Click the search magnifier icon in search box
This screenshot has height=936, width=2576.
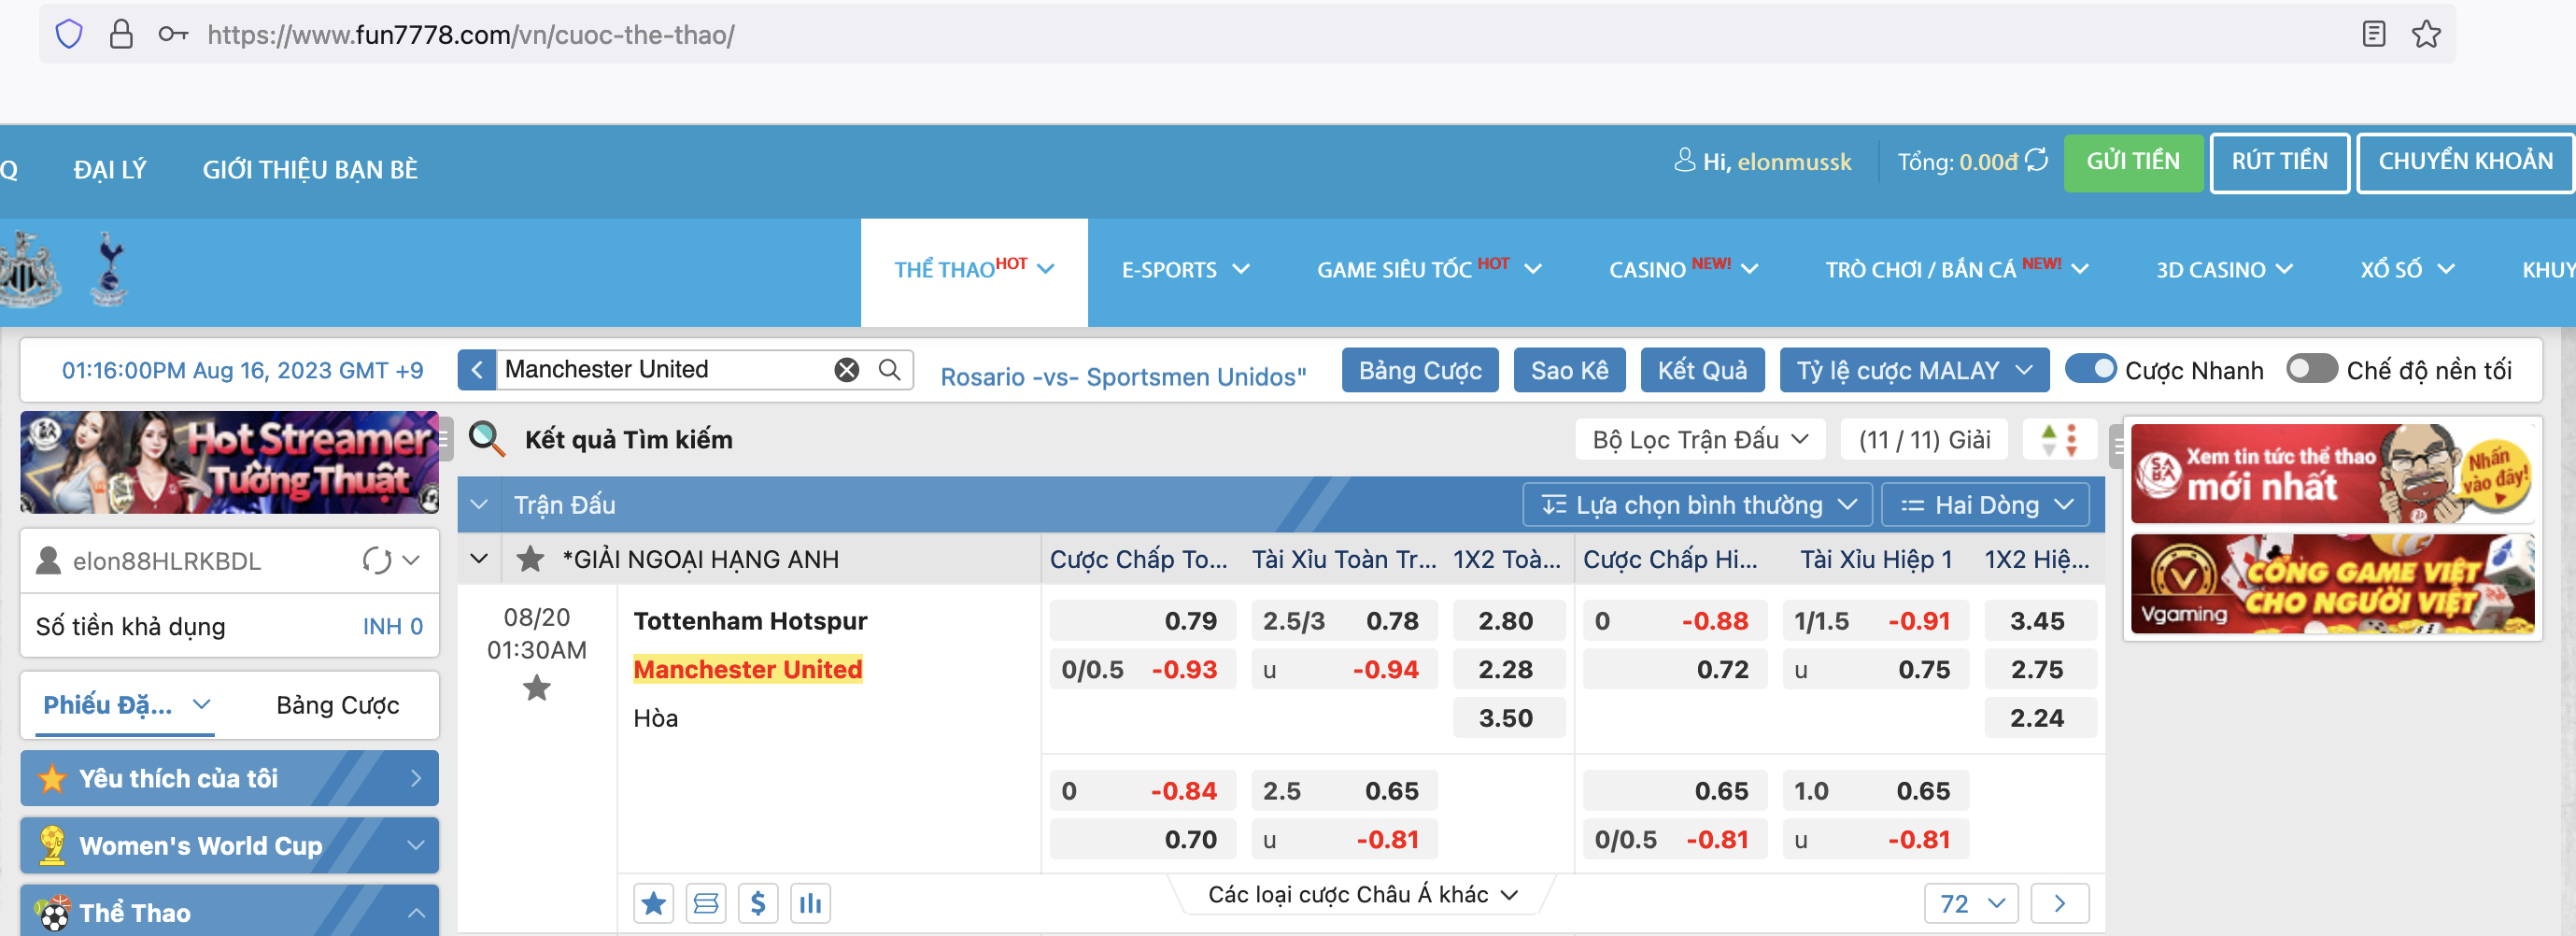click(889, 370)
